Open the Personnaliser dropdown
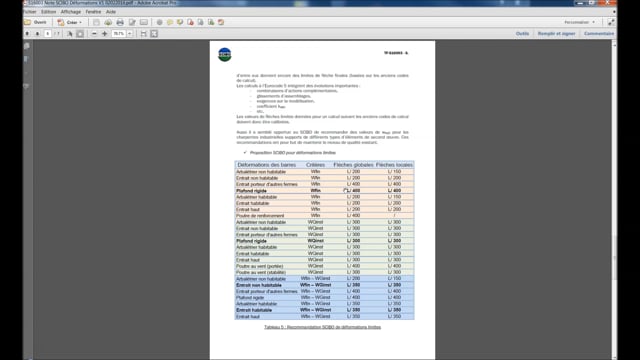This screenshot has width=640, height=360. pyautogui.click(x=580, y=22)
